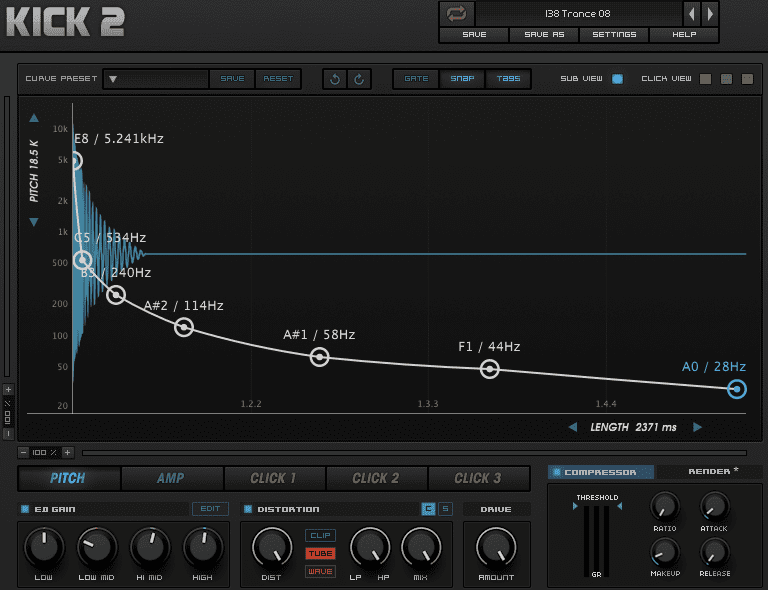The width and height of the screenshot is (768, 590).
Task: Decrease pitch range with down arrow
Action: pyautogui.click(x=34, y=222)
